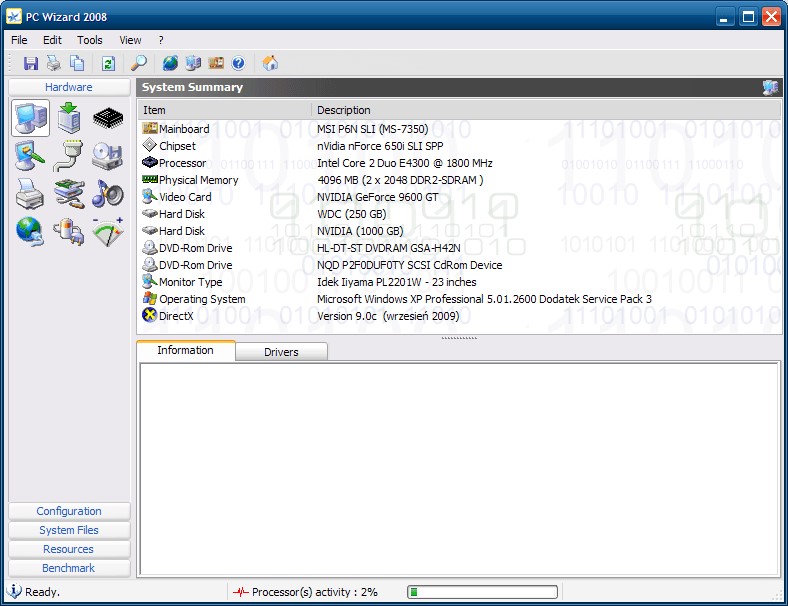Expand the Configuration category panel
Viewport: 788px width, 606px height.
tap(69, 511)
